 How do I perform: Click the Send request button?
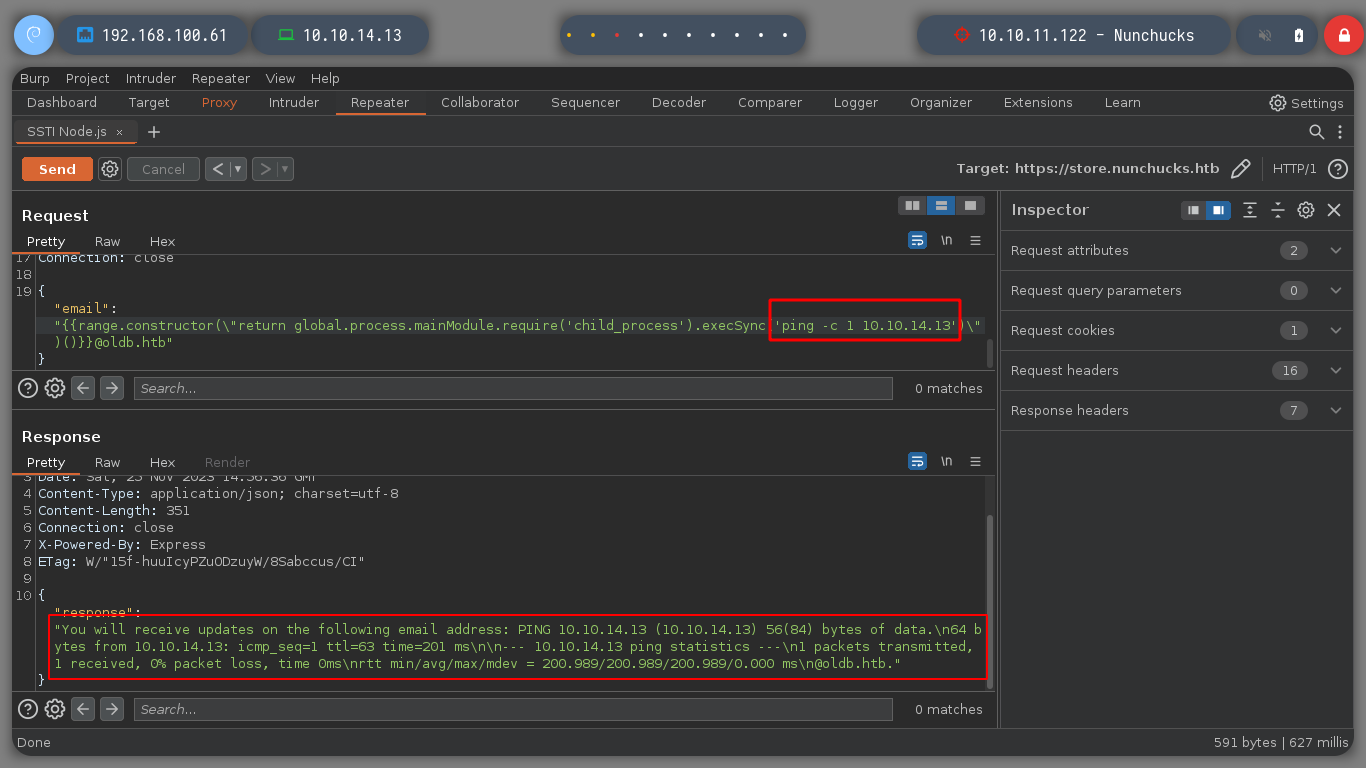point(57,169)
